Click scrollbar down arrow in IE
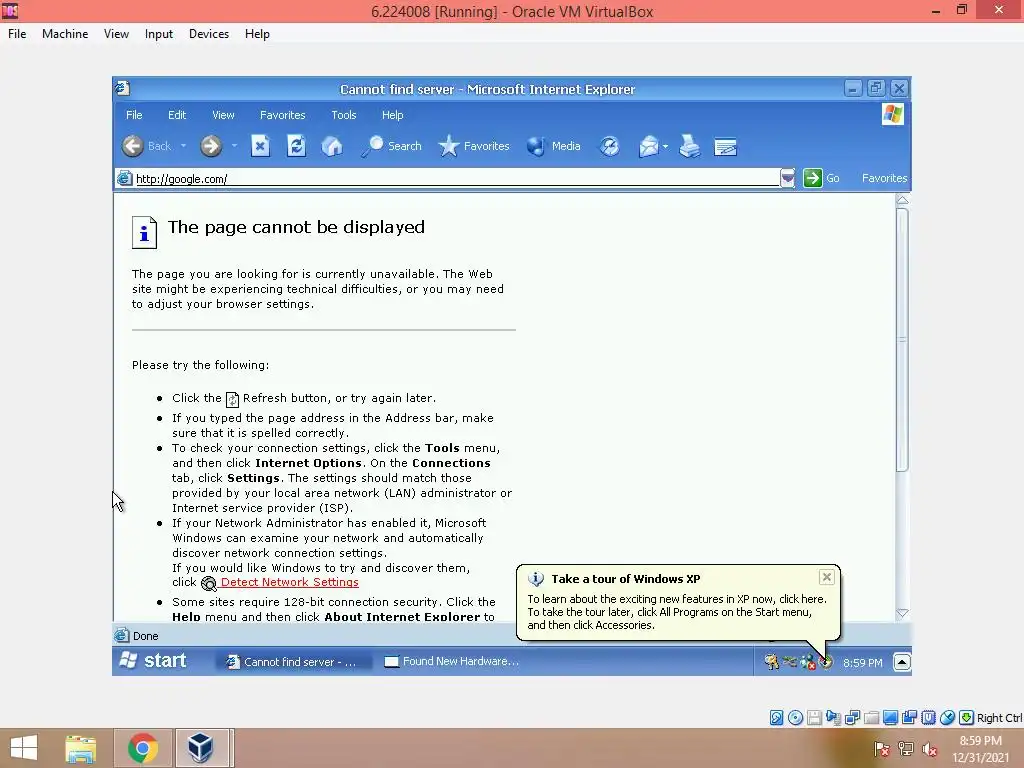The height and width of the screenshot is (768, 1024). coord(903,613)
